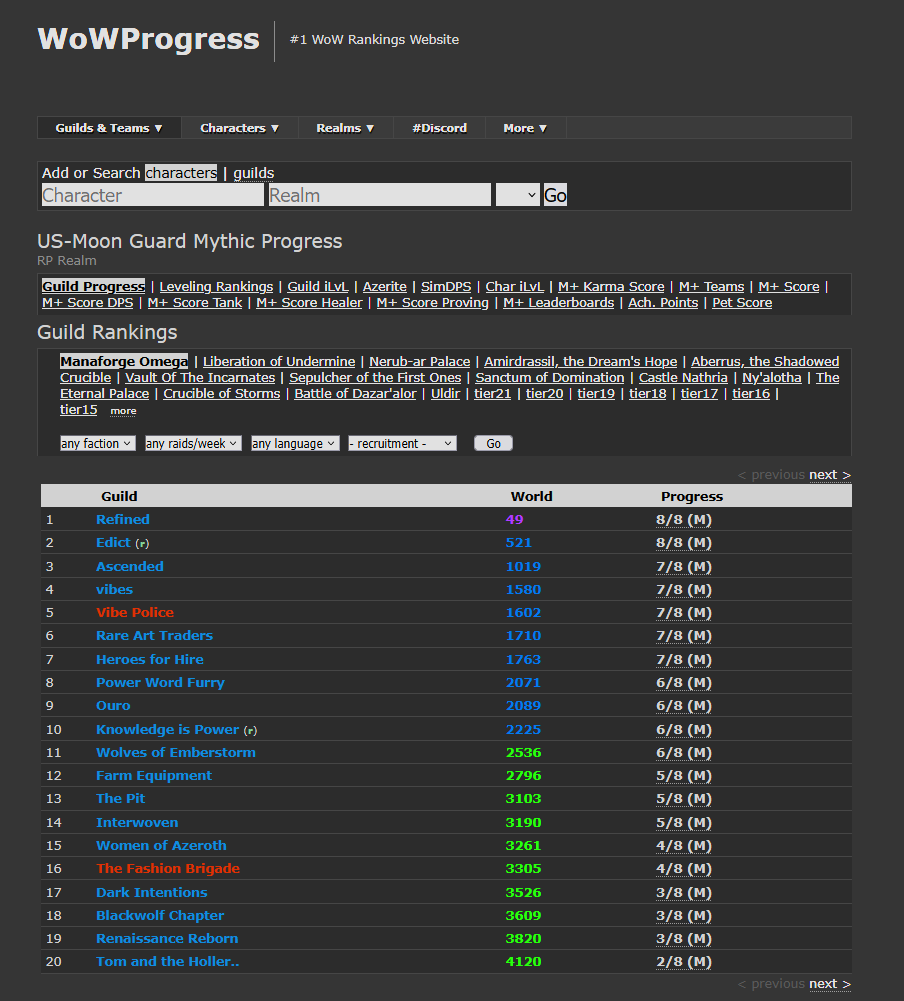The image size is (904, 1001).
Task: Click Refined's 8/8 (M) progress
Action: pyautogui.click(x=684, y=519)
